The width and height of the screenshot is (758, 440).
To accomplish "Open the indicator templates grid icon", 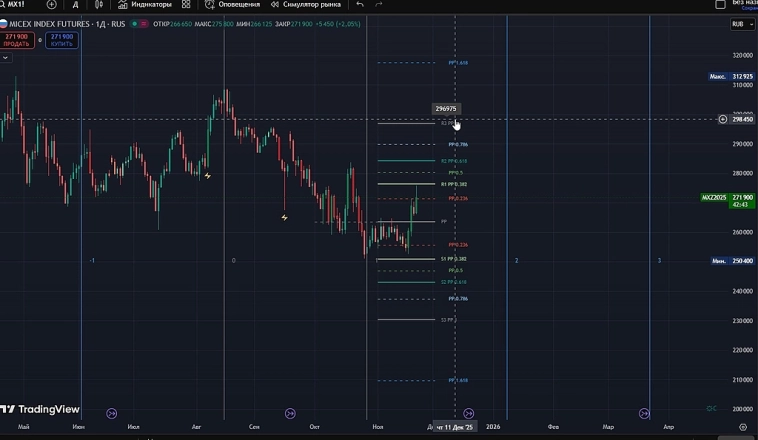I will point(186,5).
